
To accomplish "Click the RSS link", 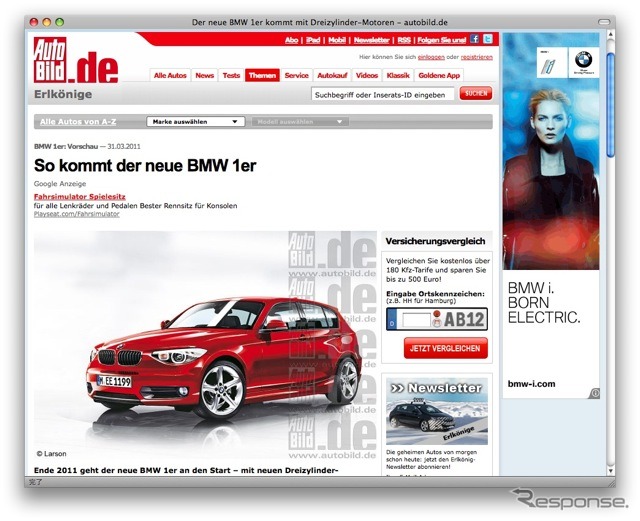I will pyautogui.click(x=404, y=40).
